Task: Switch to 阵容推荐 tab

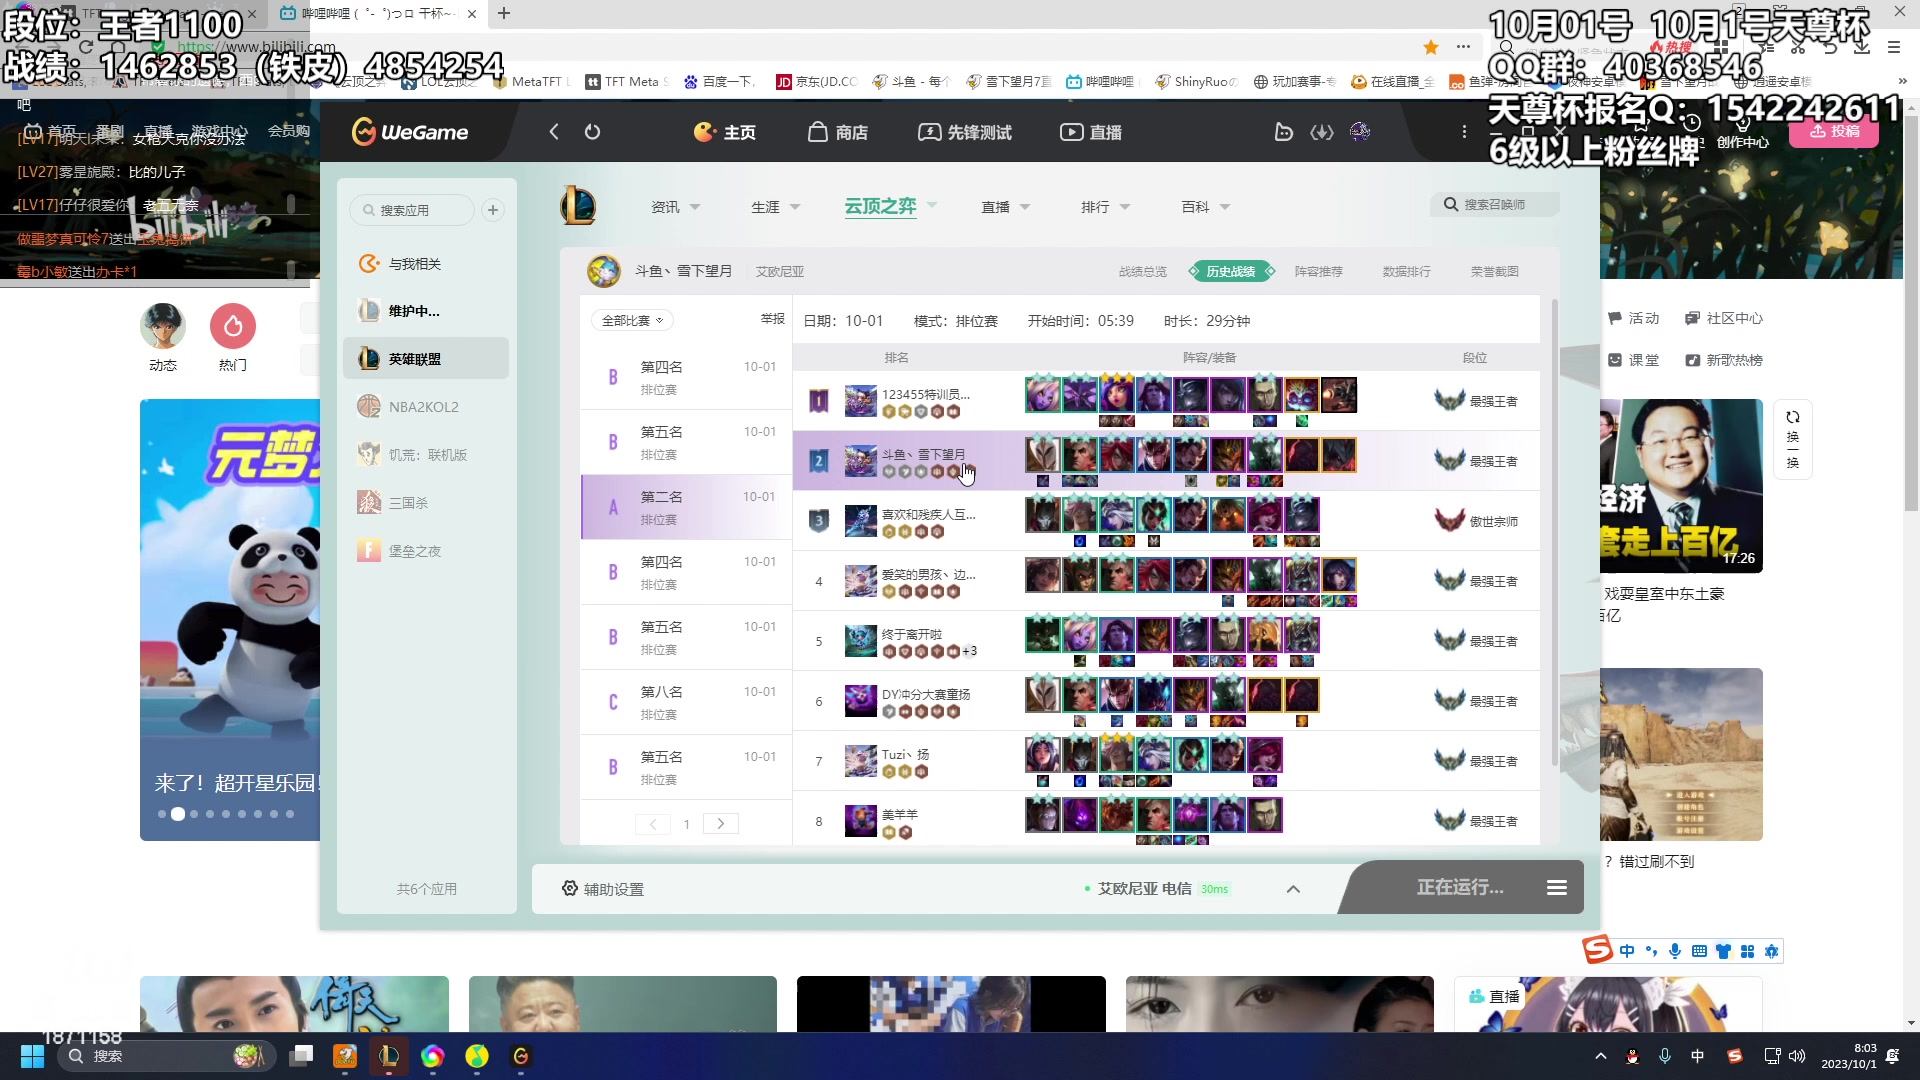Action: [1319, 272]
